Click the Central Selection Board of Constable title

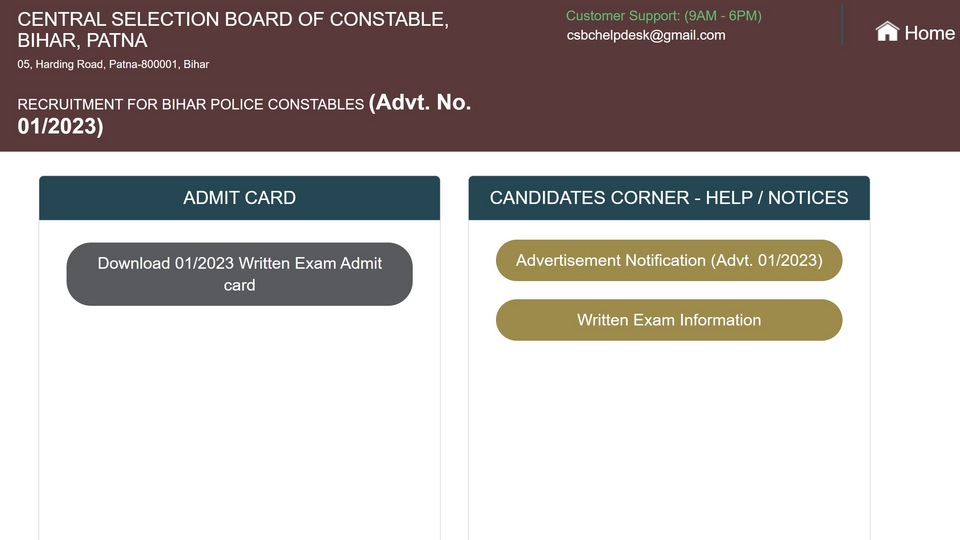(233, 20)
